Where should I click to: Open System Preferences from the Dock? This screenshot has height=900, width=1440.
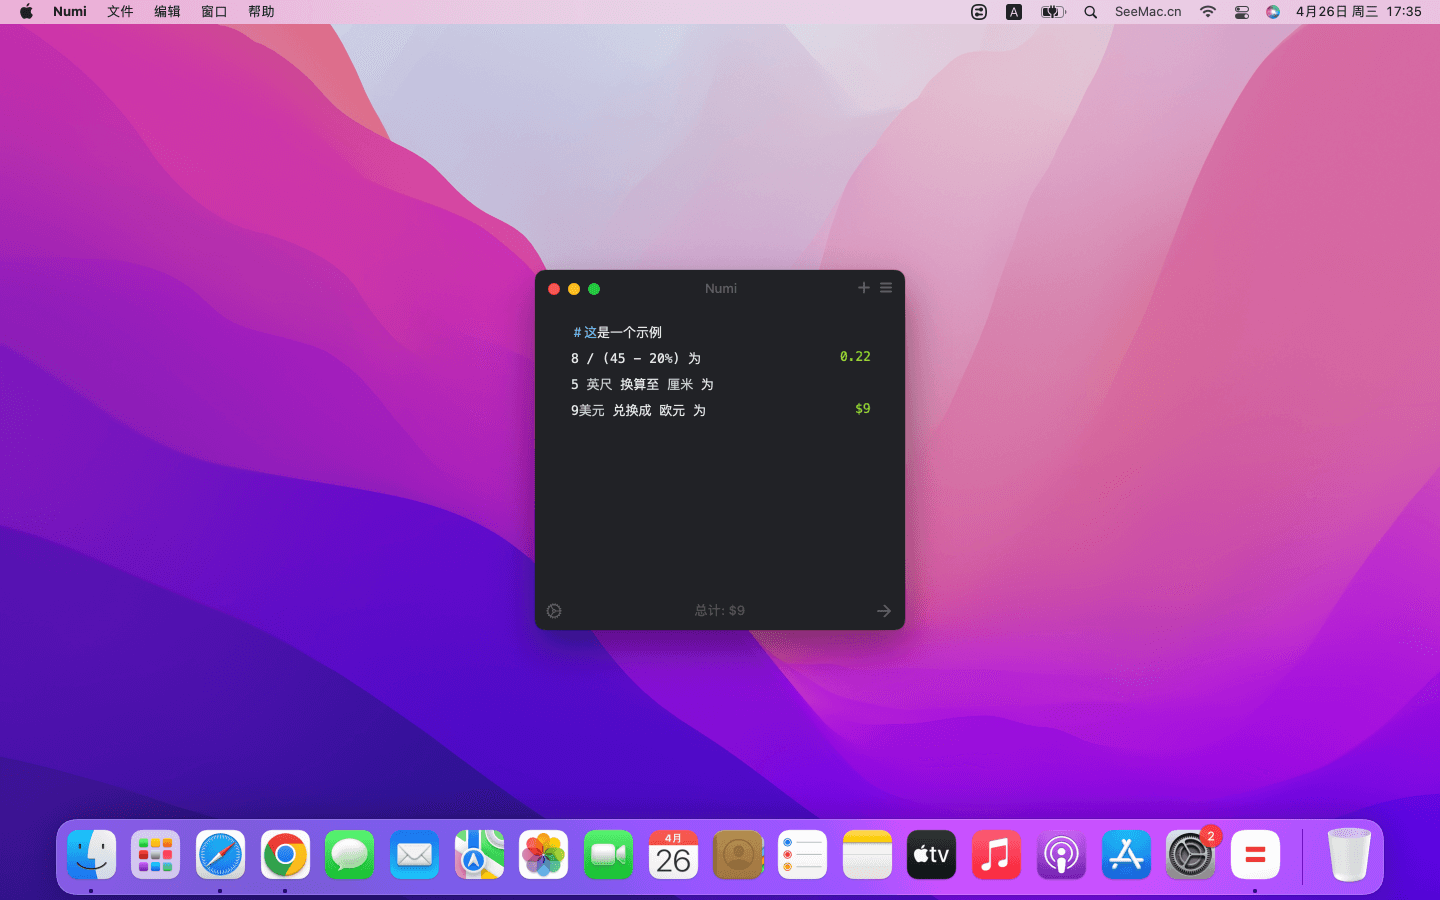coord(1190,855)
